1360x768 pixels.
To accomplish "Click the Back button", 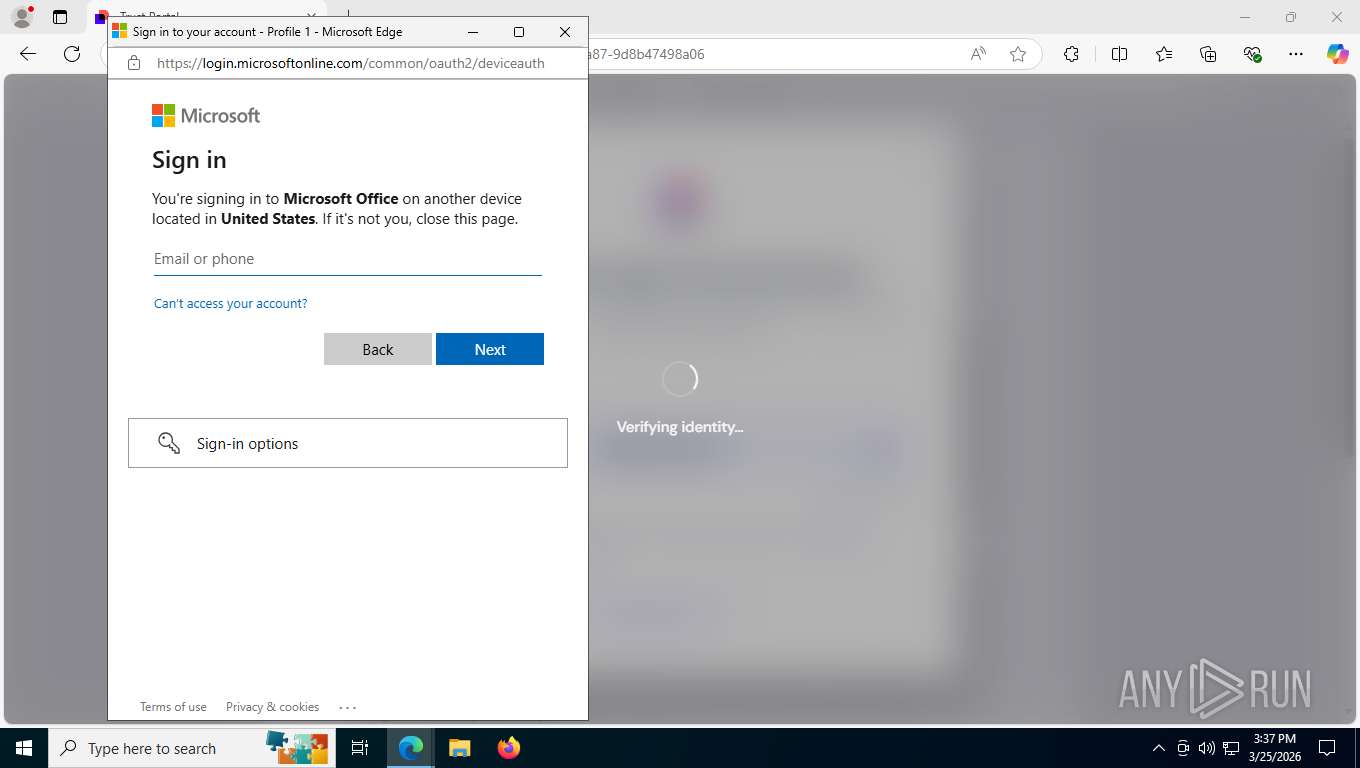I will [x=378, y=349].
